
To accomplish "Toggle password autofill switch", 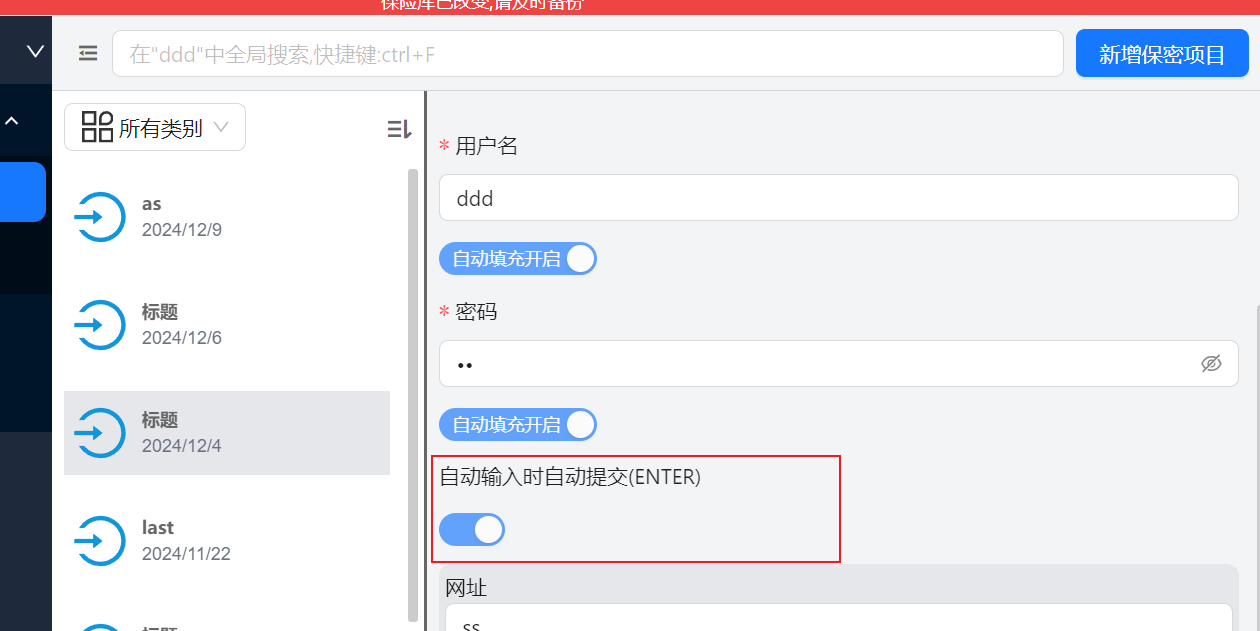I will click(517, 425).
